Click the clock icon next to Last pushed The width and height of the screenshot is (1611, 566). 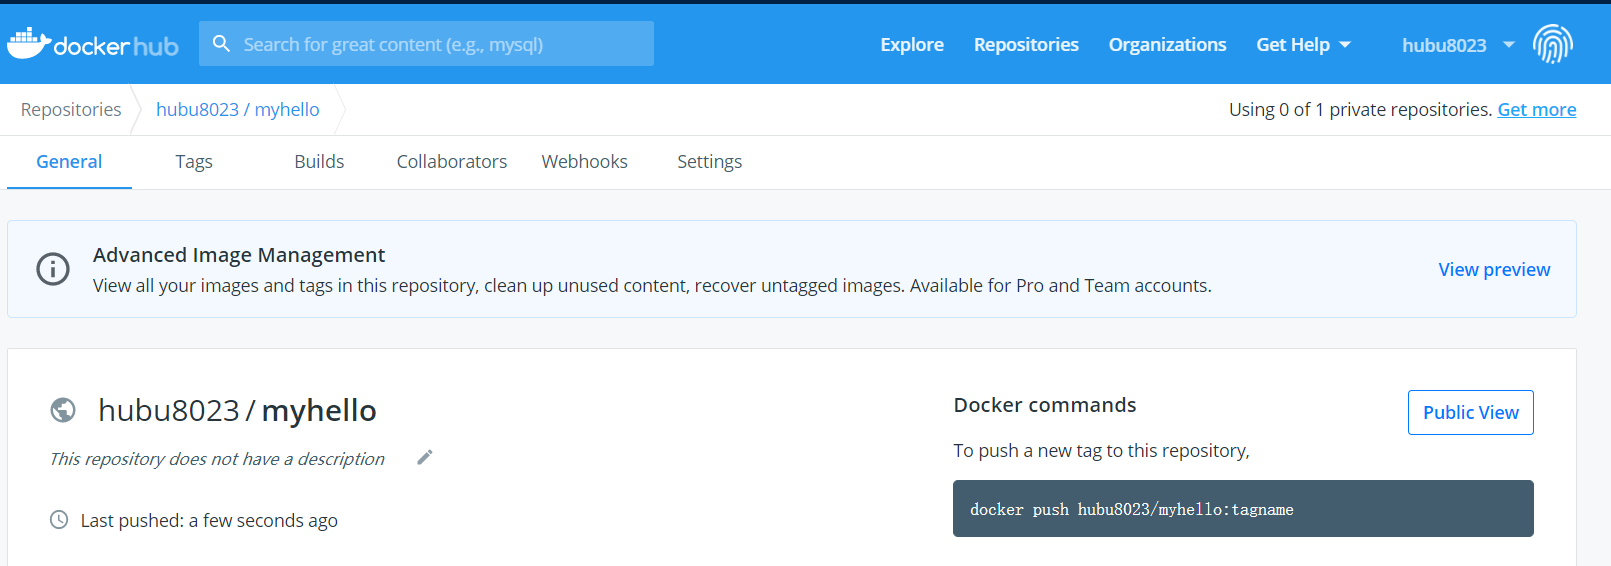tap(59, 520)
